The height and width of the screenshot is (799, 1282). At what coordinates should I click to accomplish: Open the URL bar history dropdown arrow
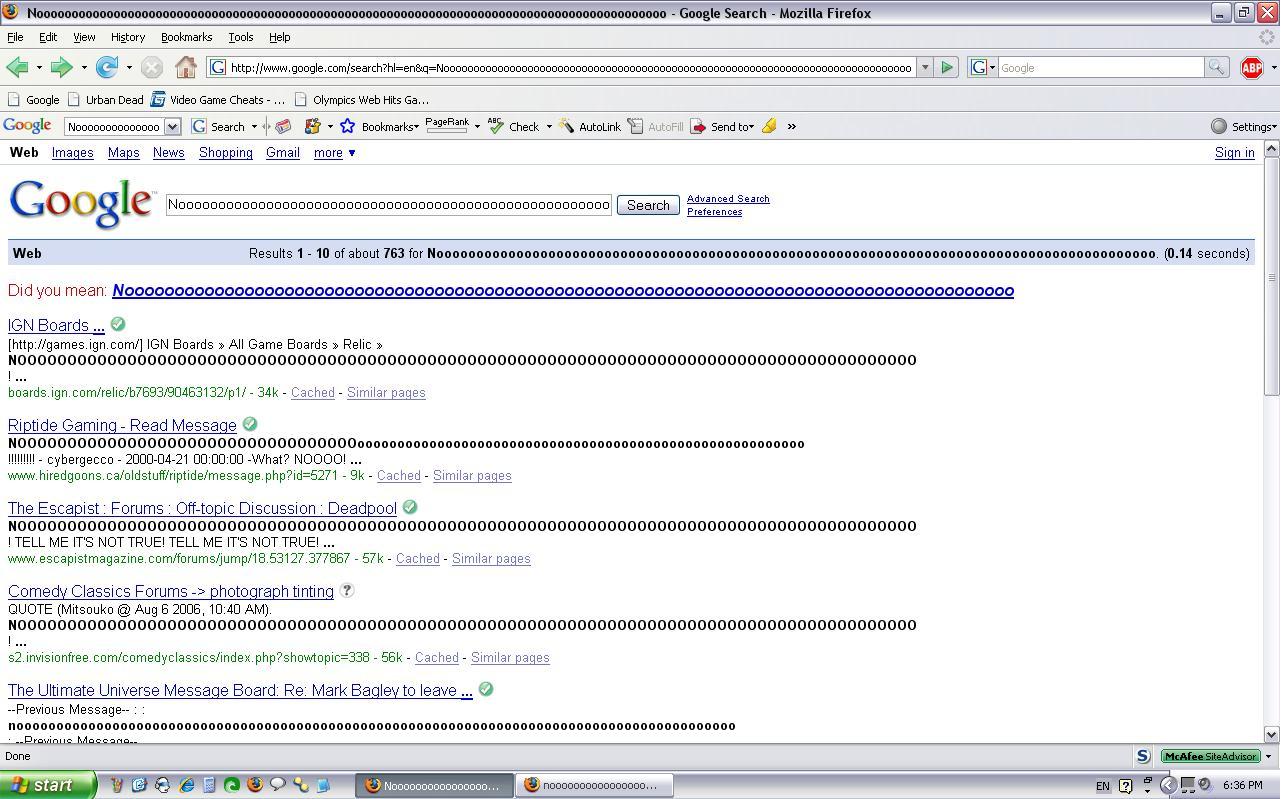[x=925, y=68]
